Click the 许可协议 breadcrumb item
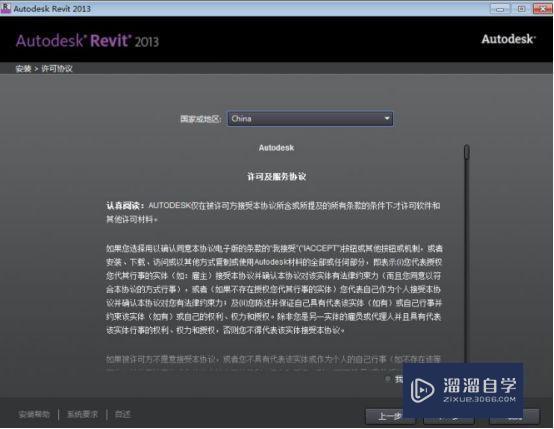 [x=57, y=69]
